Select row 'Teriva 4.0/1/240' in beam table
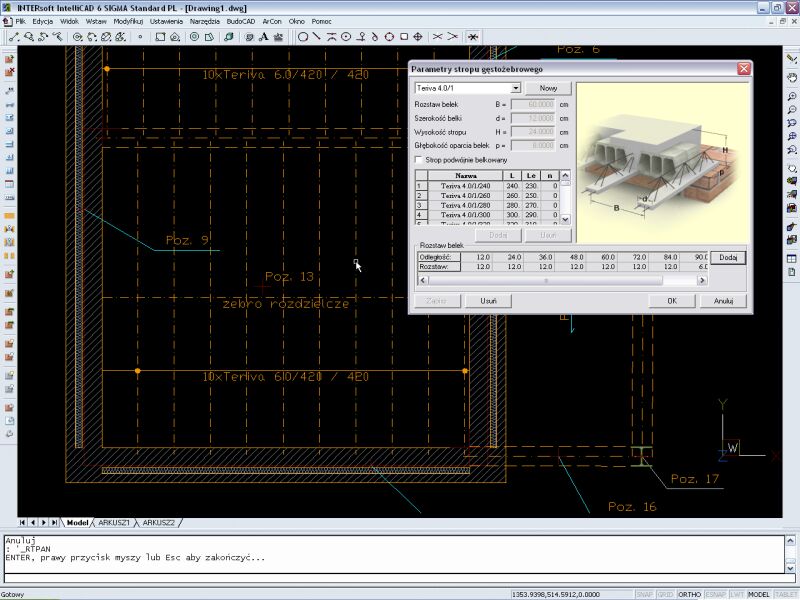 490,186
